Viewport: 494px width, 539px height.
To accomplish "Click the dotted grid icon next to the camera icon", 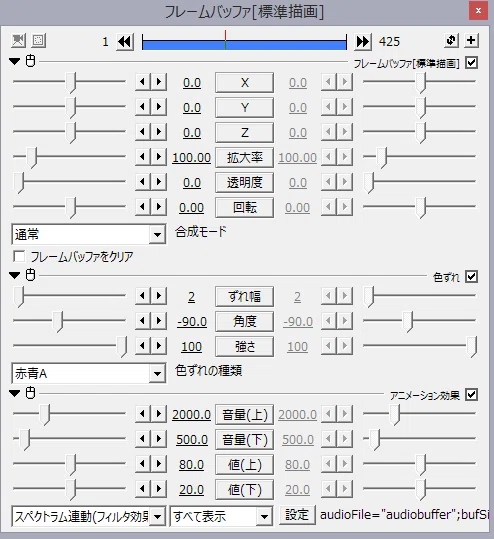I will (39, 41).
